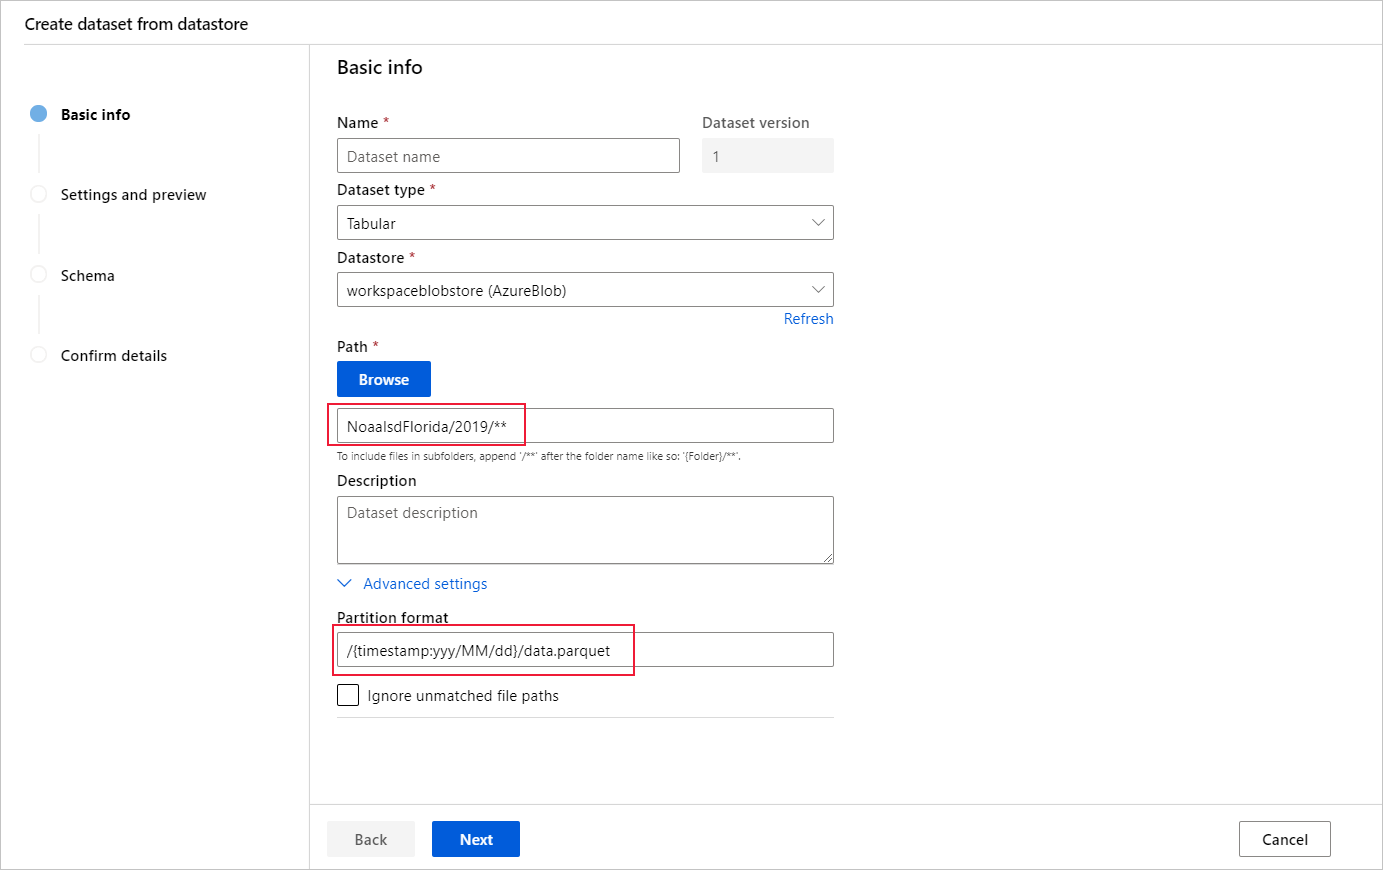Click the Basic info step circle icon

(x=39, y=114)
